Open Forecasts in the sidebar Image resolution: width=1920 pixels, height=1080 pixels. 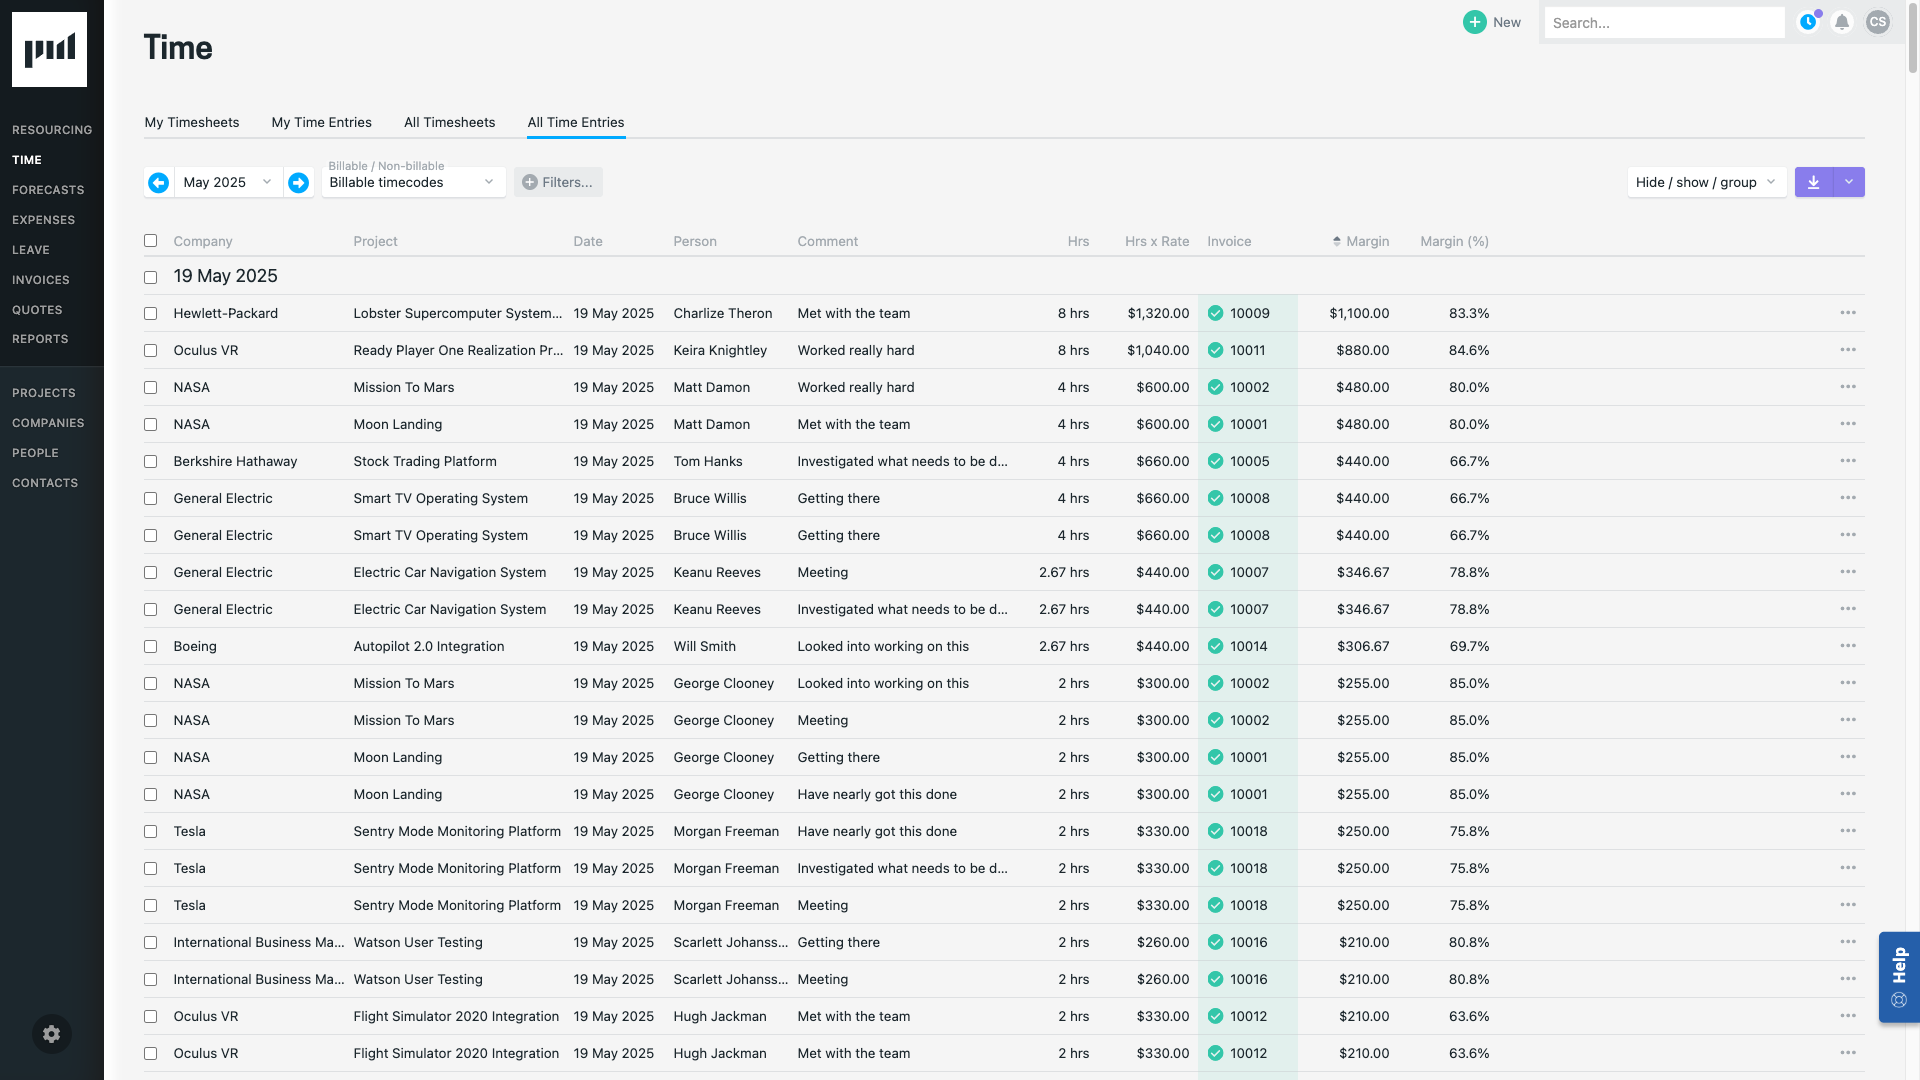[48, 190]
